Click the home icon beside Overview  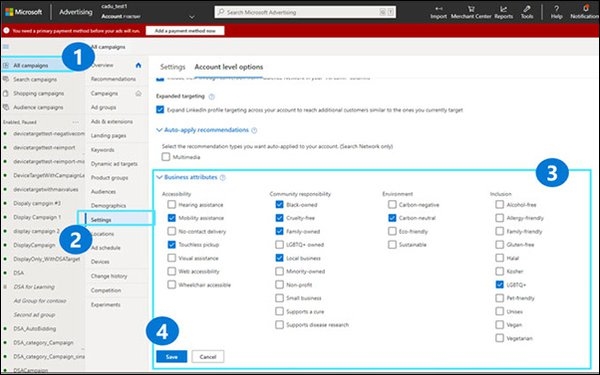(x=139, y=65)
